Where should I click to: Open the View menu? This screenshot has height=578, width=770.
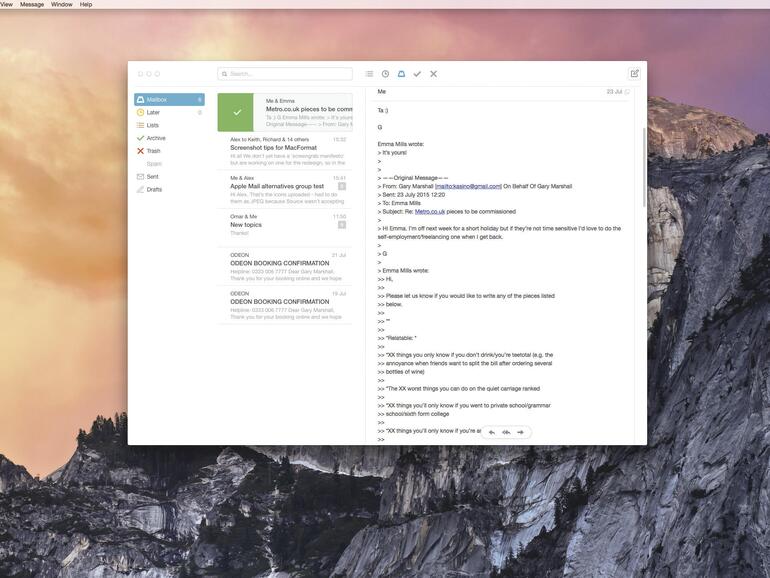[x=6, y=4]
